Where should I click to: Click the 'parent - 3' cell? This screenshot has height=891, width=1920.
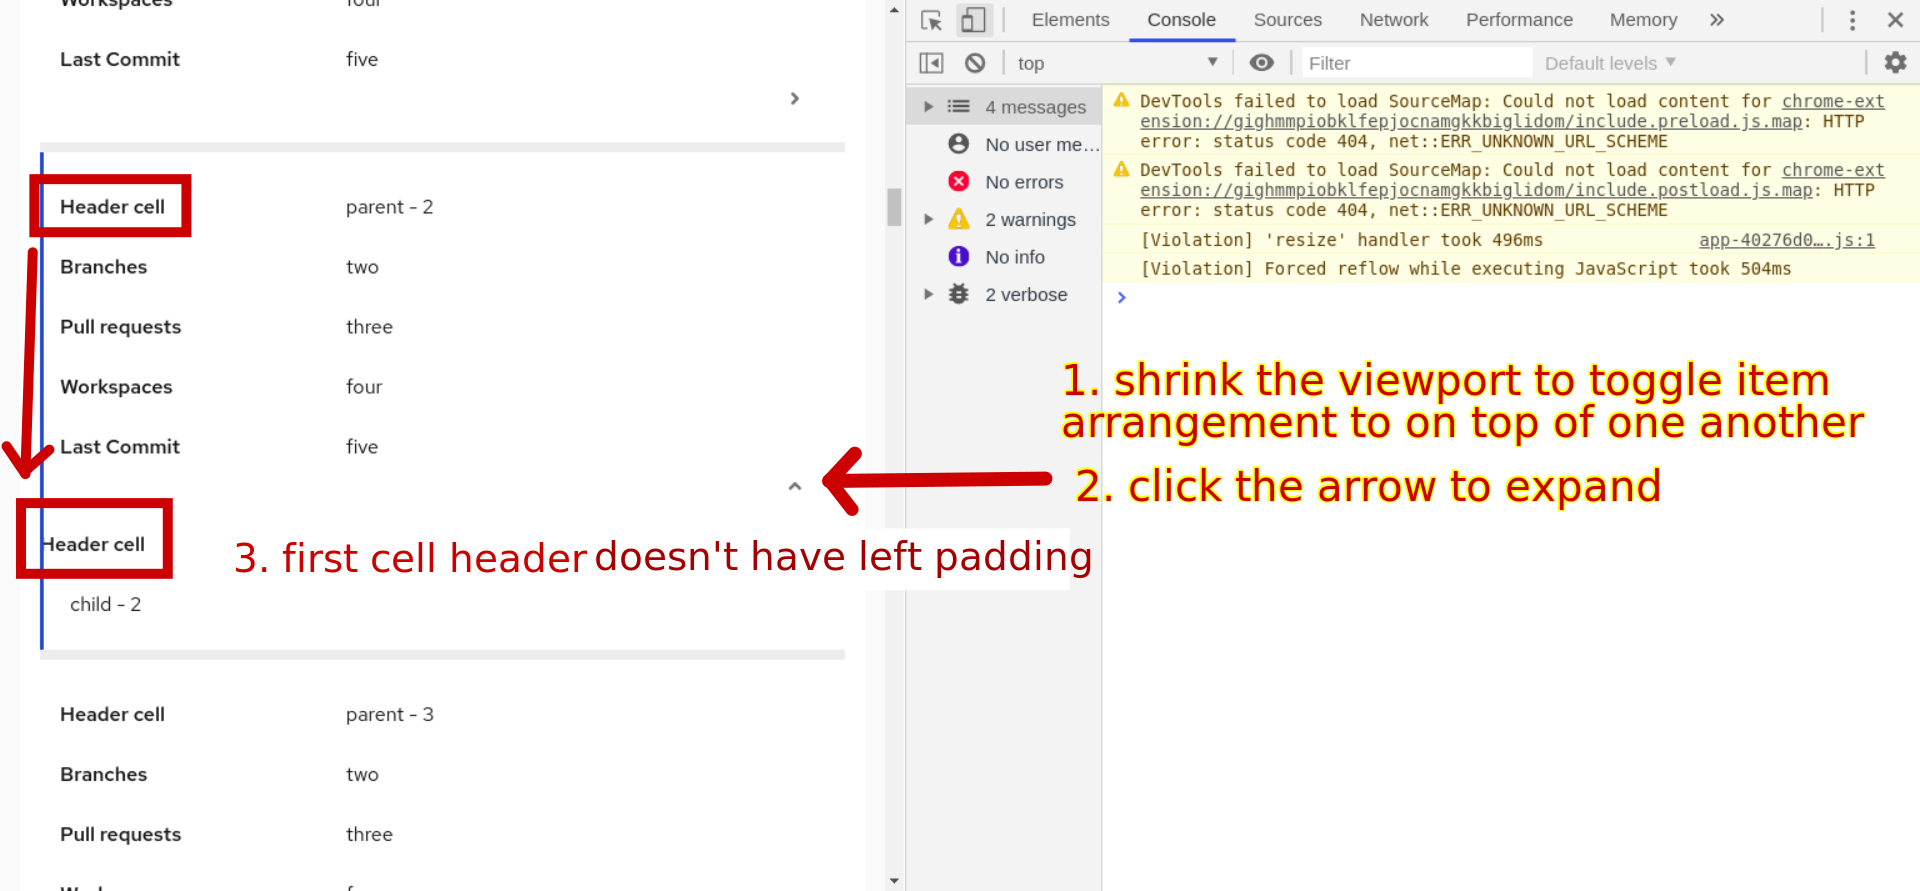pos(389,714)
